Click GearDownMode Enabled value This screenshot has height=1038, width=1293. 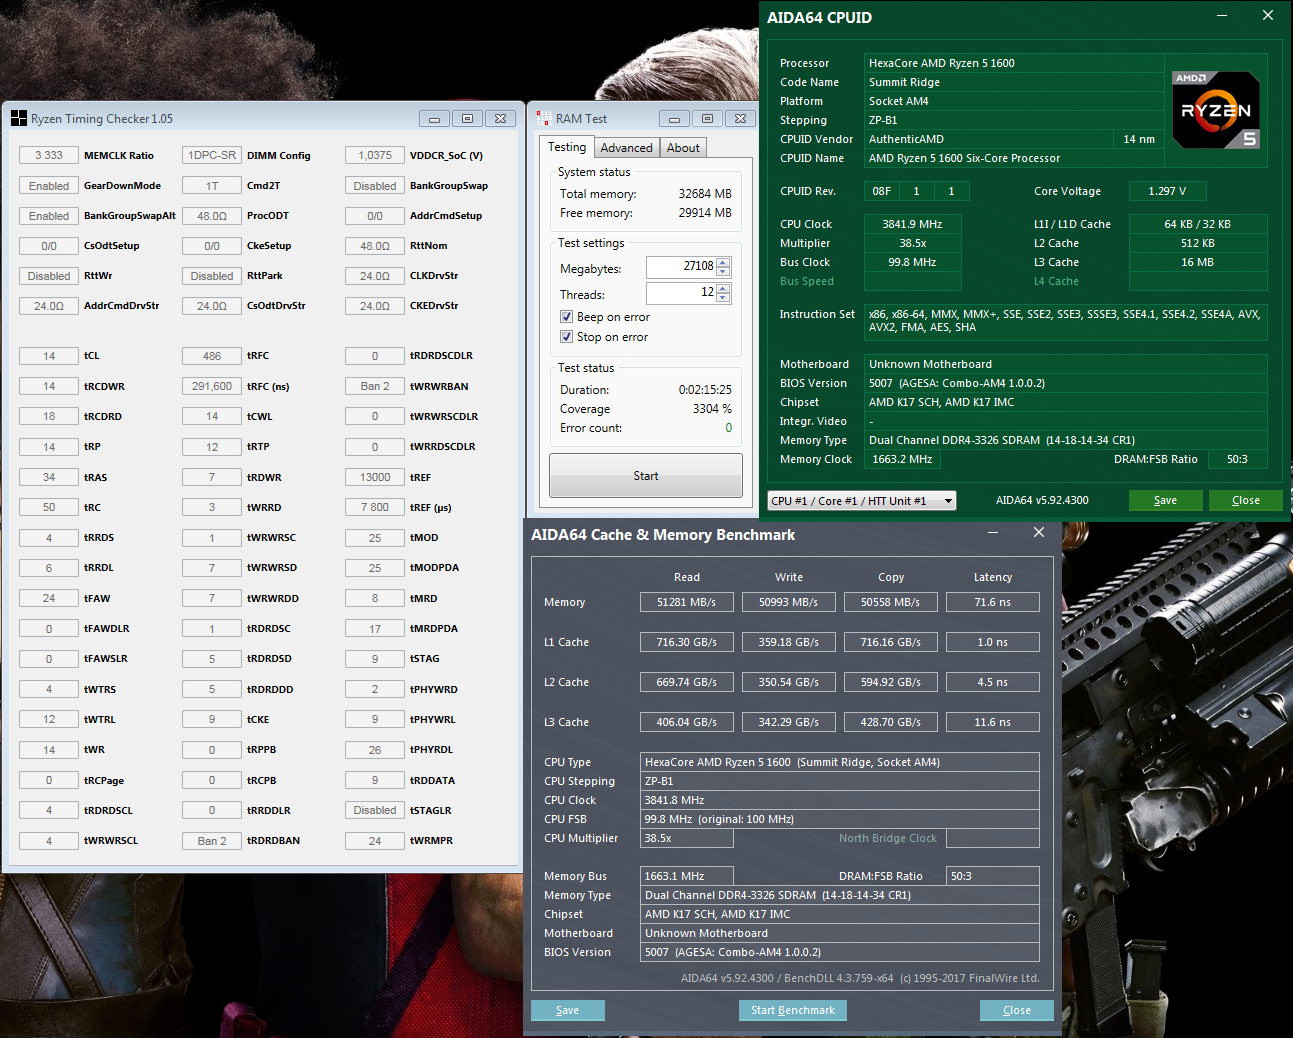49,186
